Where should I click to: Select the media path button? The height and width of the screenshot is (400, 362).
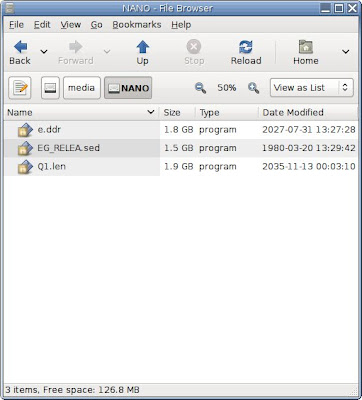82,88
